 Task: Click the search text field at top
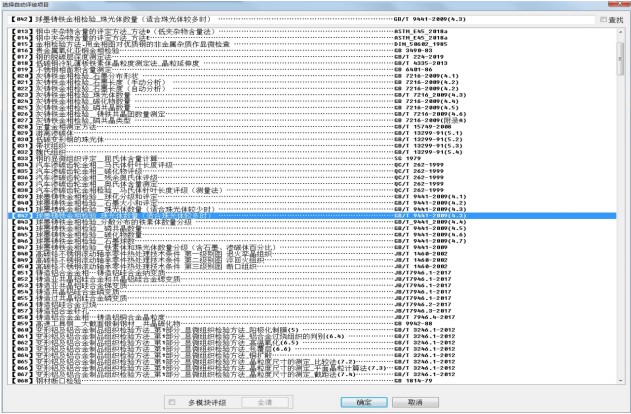pos(301,19)
